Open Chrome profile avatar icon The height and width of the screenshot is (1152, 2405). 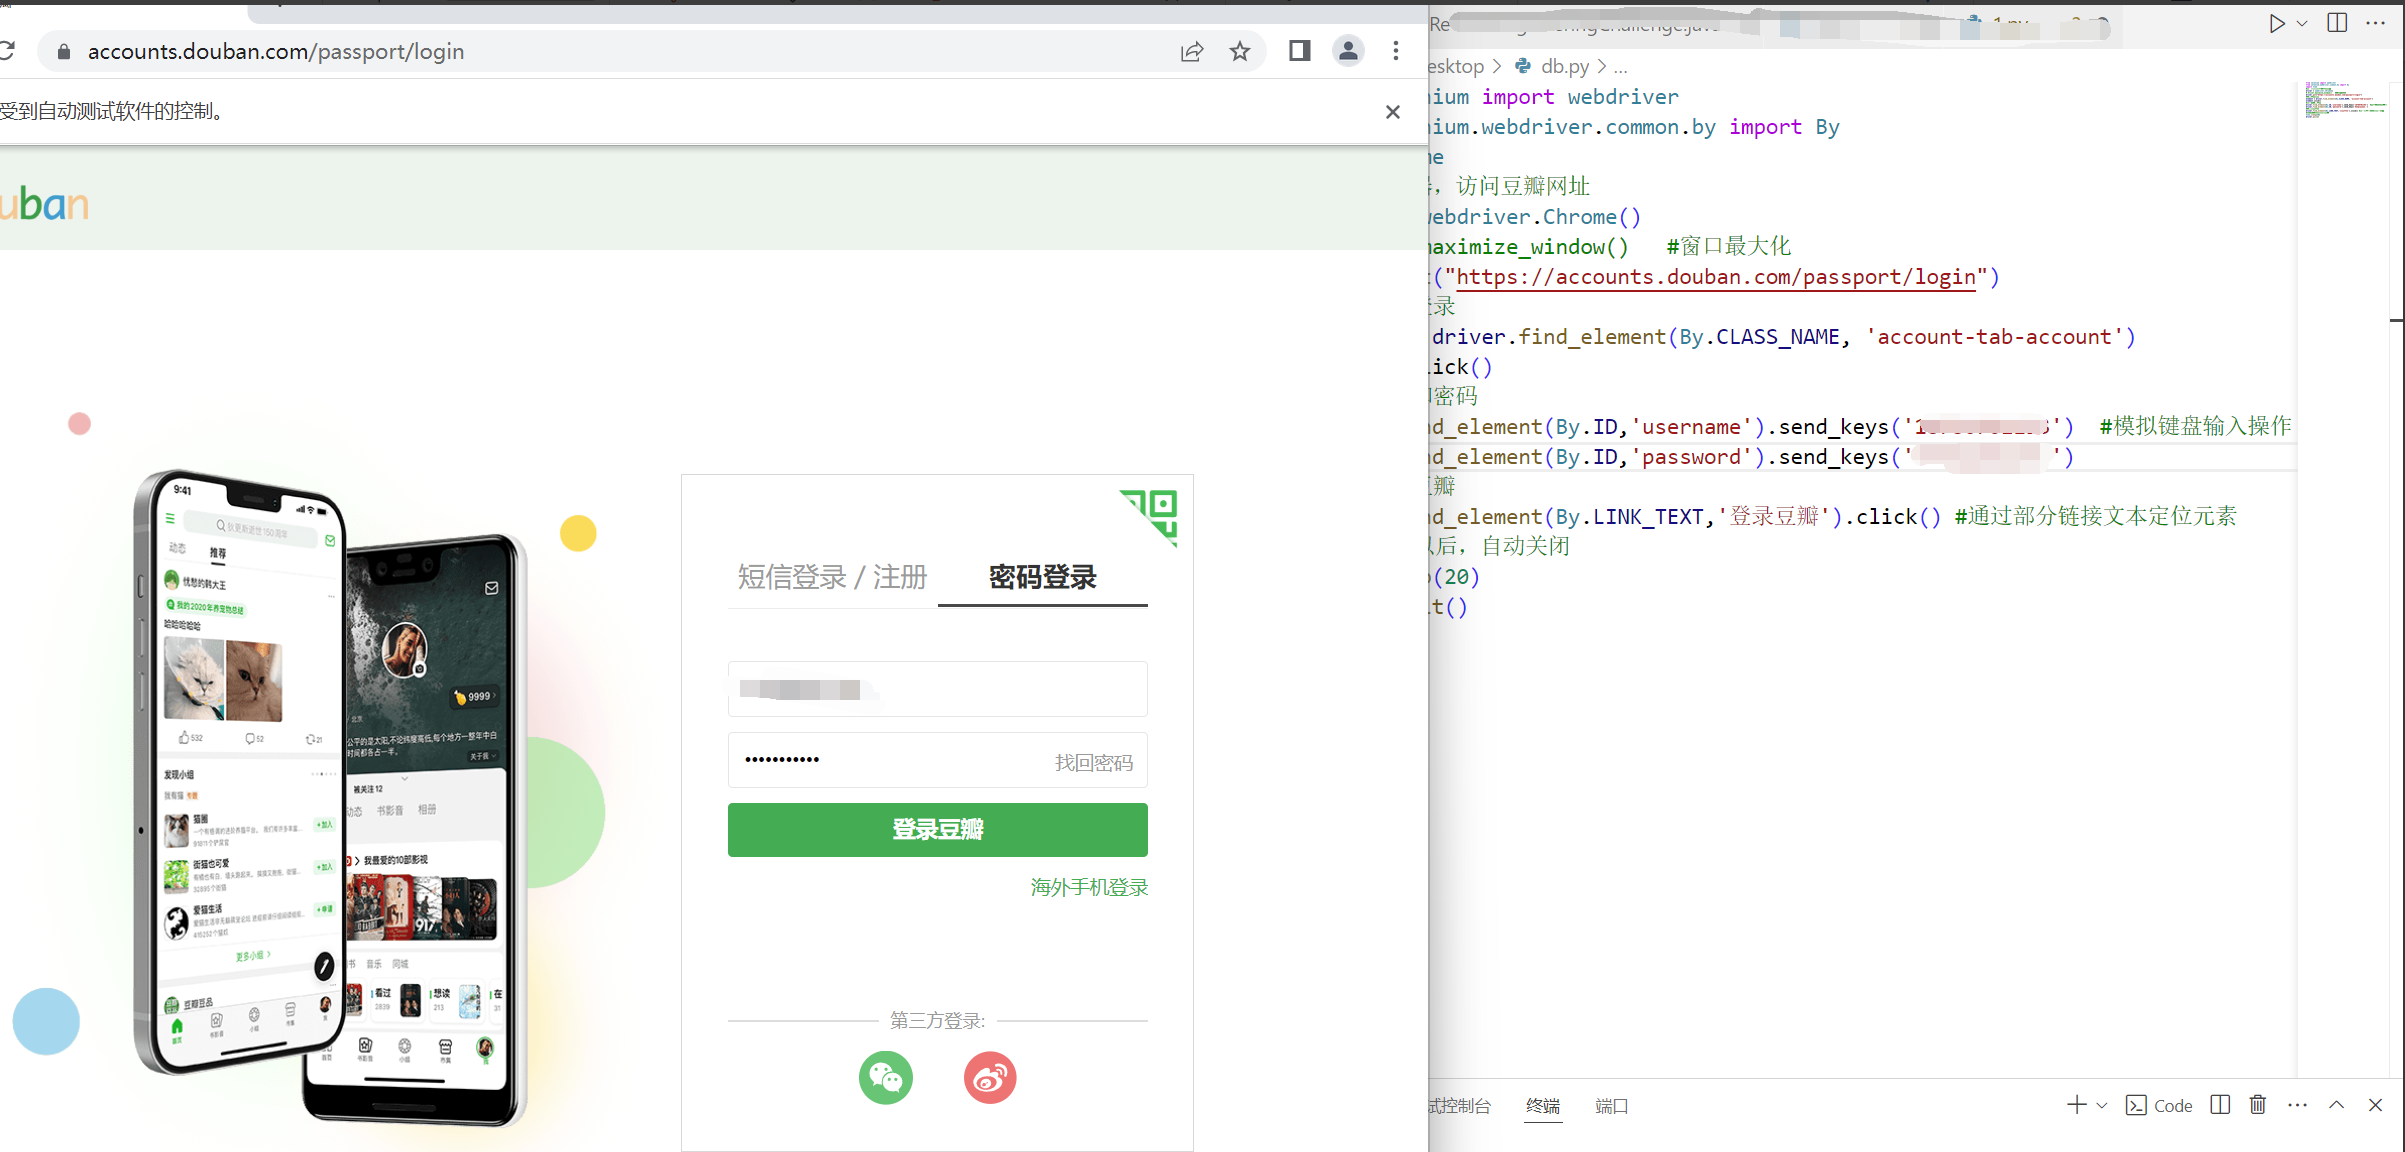coord(1348,51)
